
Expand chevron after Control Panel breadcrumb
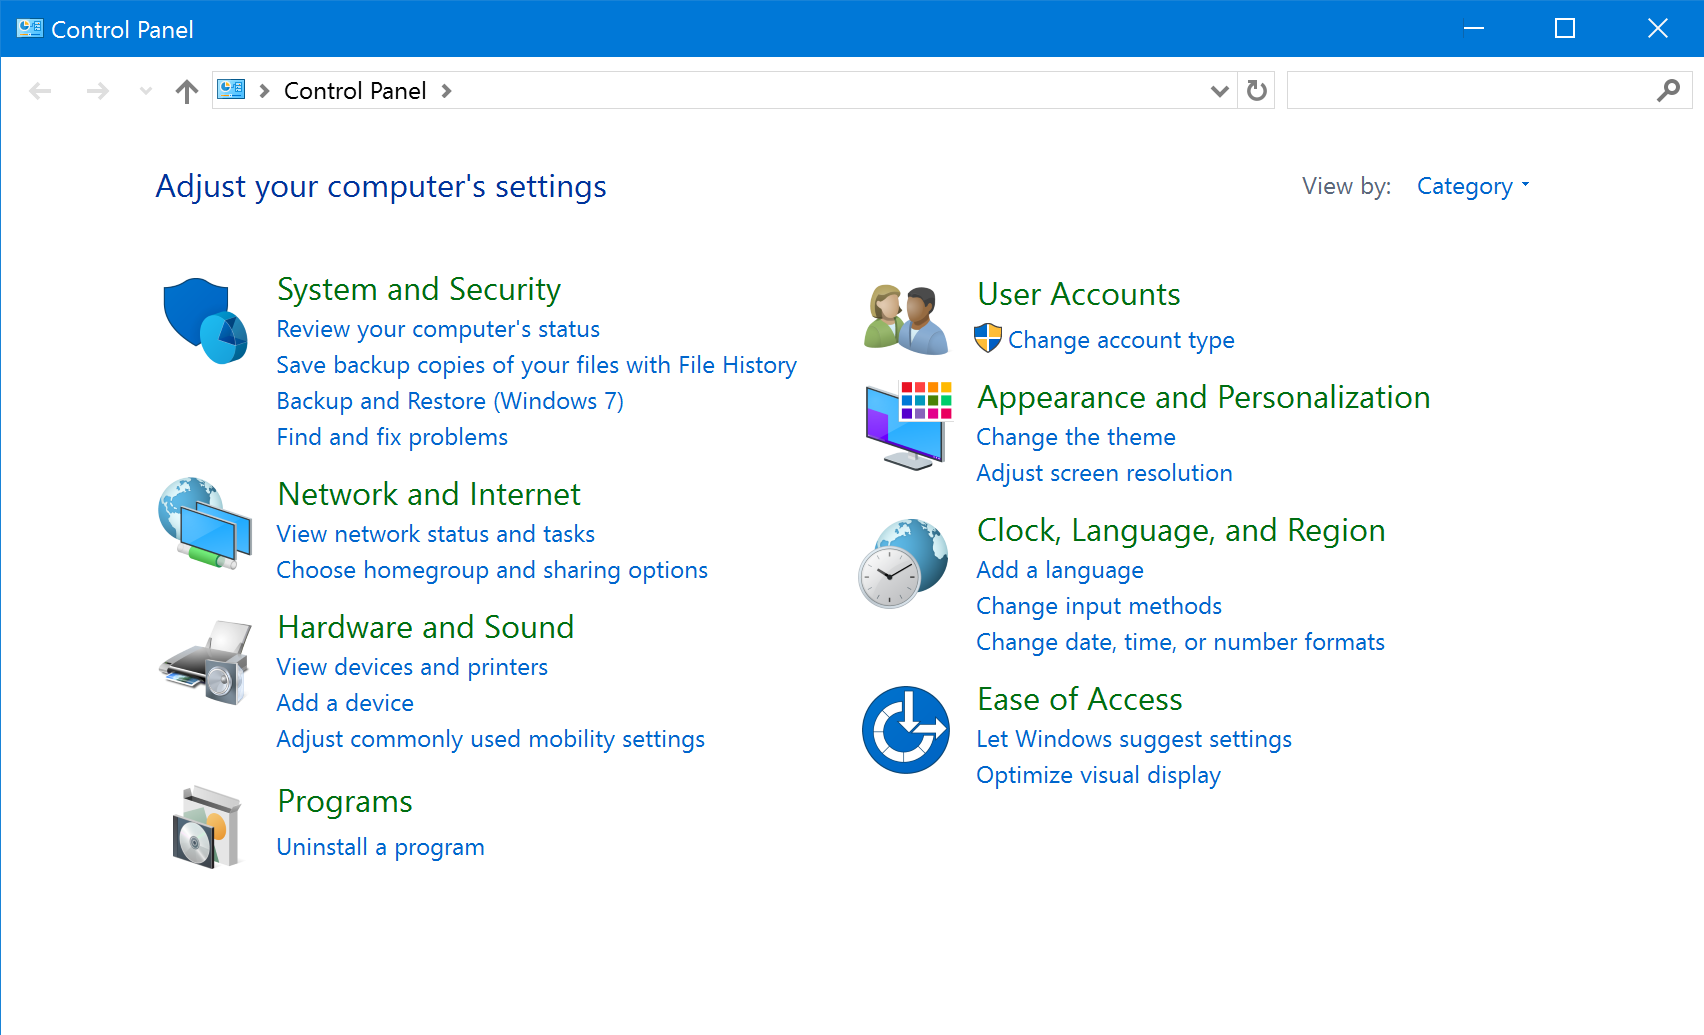447,91
